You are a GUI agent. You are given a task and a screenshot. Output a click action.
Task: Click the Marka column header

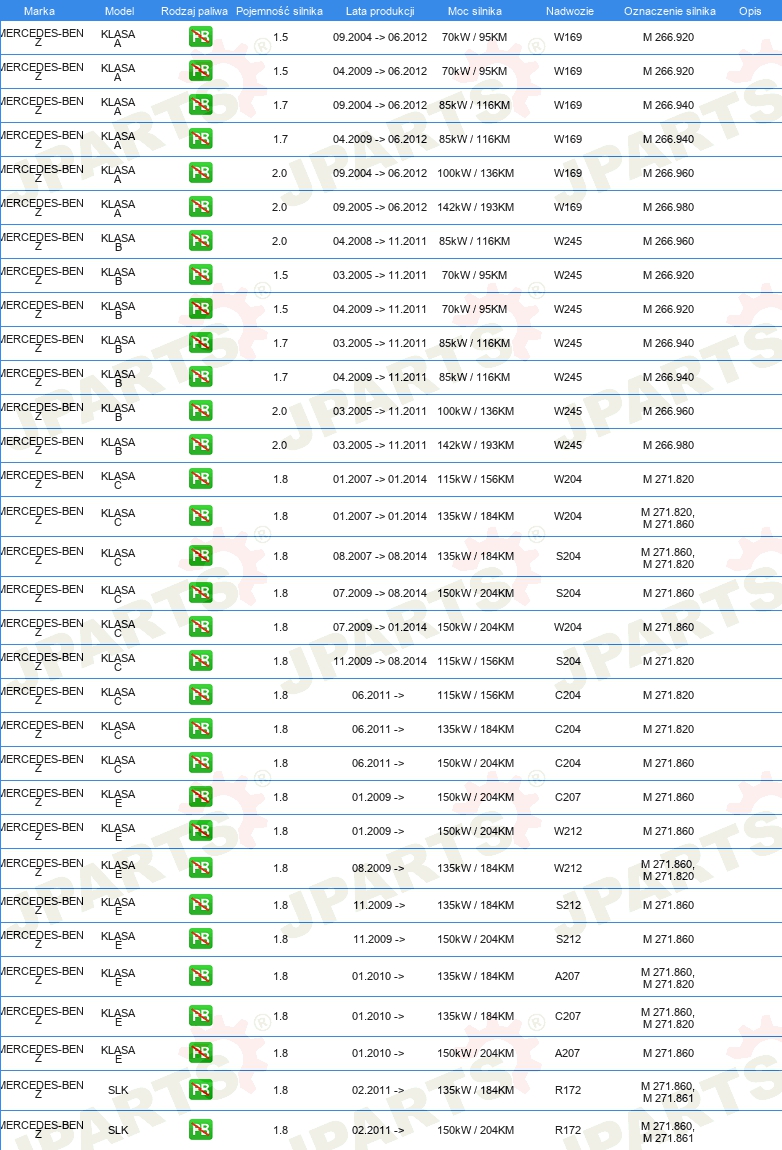[39, 11]
